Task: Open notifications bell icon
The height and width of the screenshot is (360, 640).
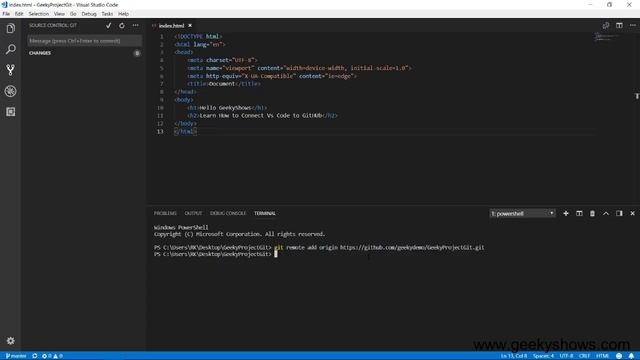Action: (x=631, y=356)
